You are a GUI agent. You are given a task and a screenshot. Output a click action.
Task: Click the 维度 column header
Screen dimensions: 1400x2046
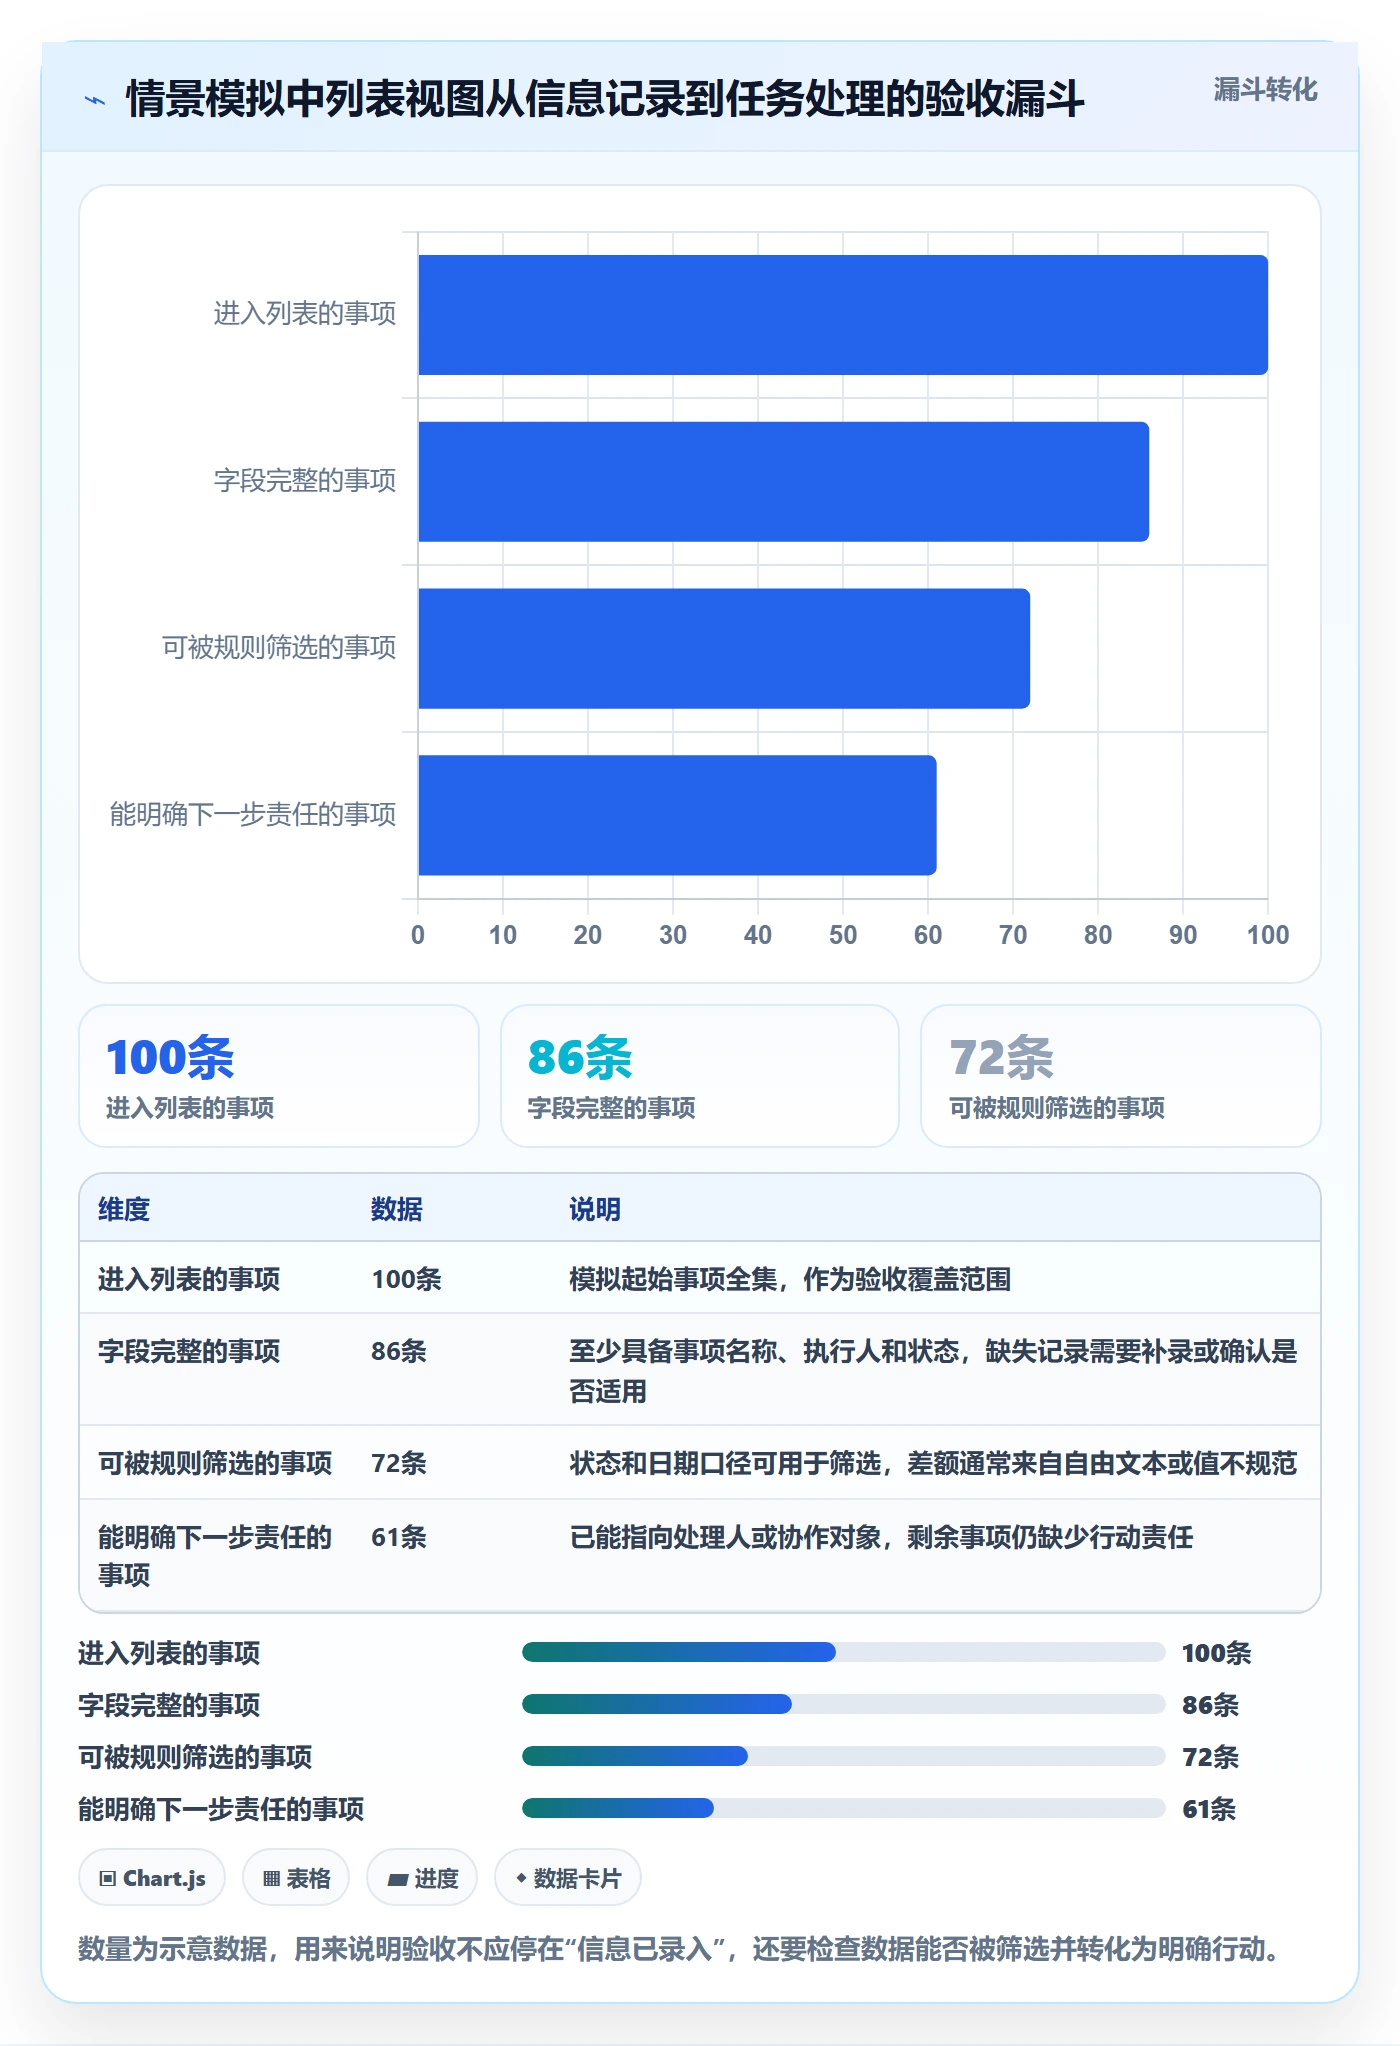(x=124, y=1209)
